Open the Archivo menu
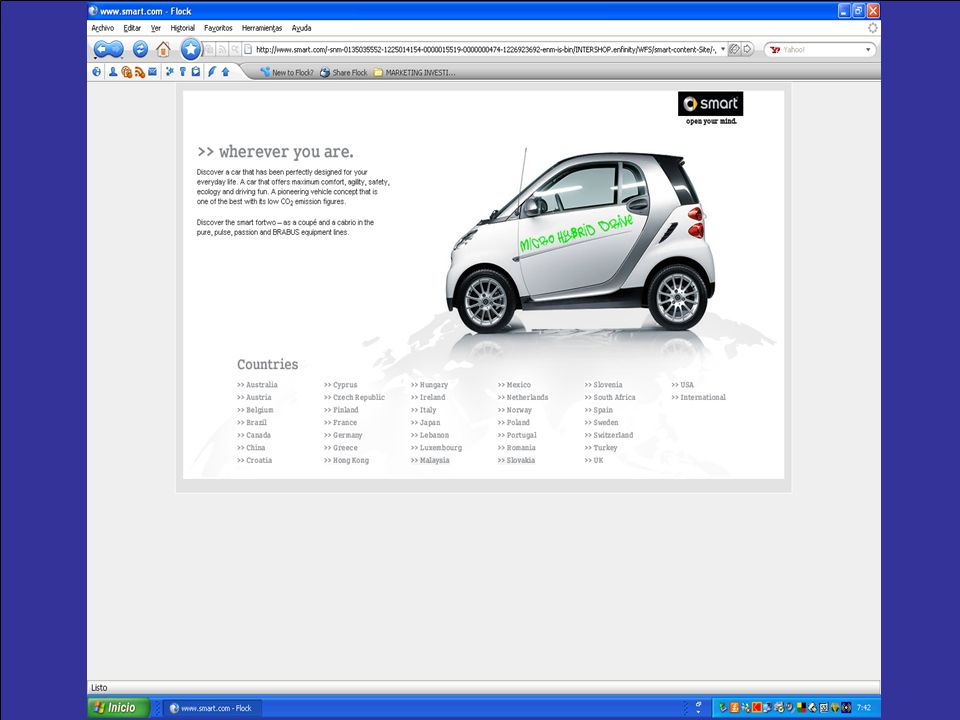The height and width of the screenshot is (720, 960). 103,28
